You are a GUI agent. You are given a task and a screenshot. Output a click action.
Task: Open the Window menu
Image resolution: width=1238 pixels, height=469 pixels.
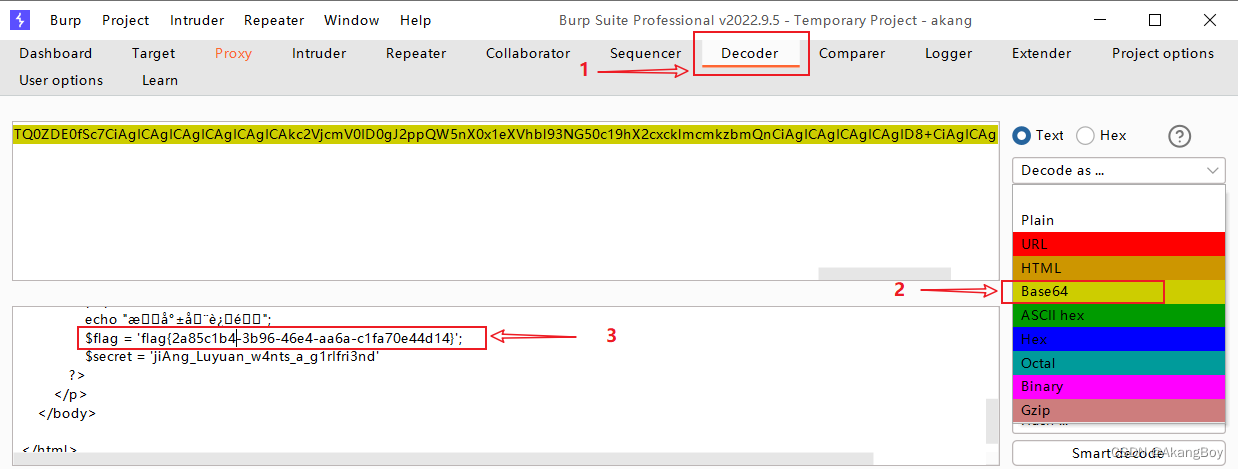click(x=352, y=20)
